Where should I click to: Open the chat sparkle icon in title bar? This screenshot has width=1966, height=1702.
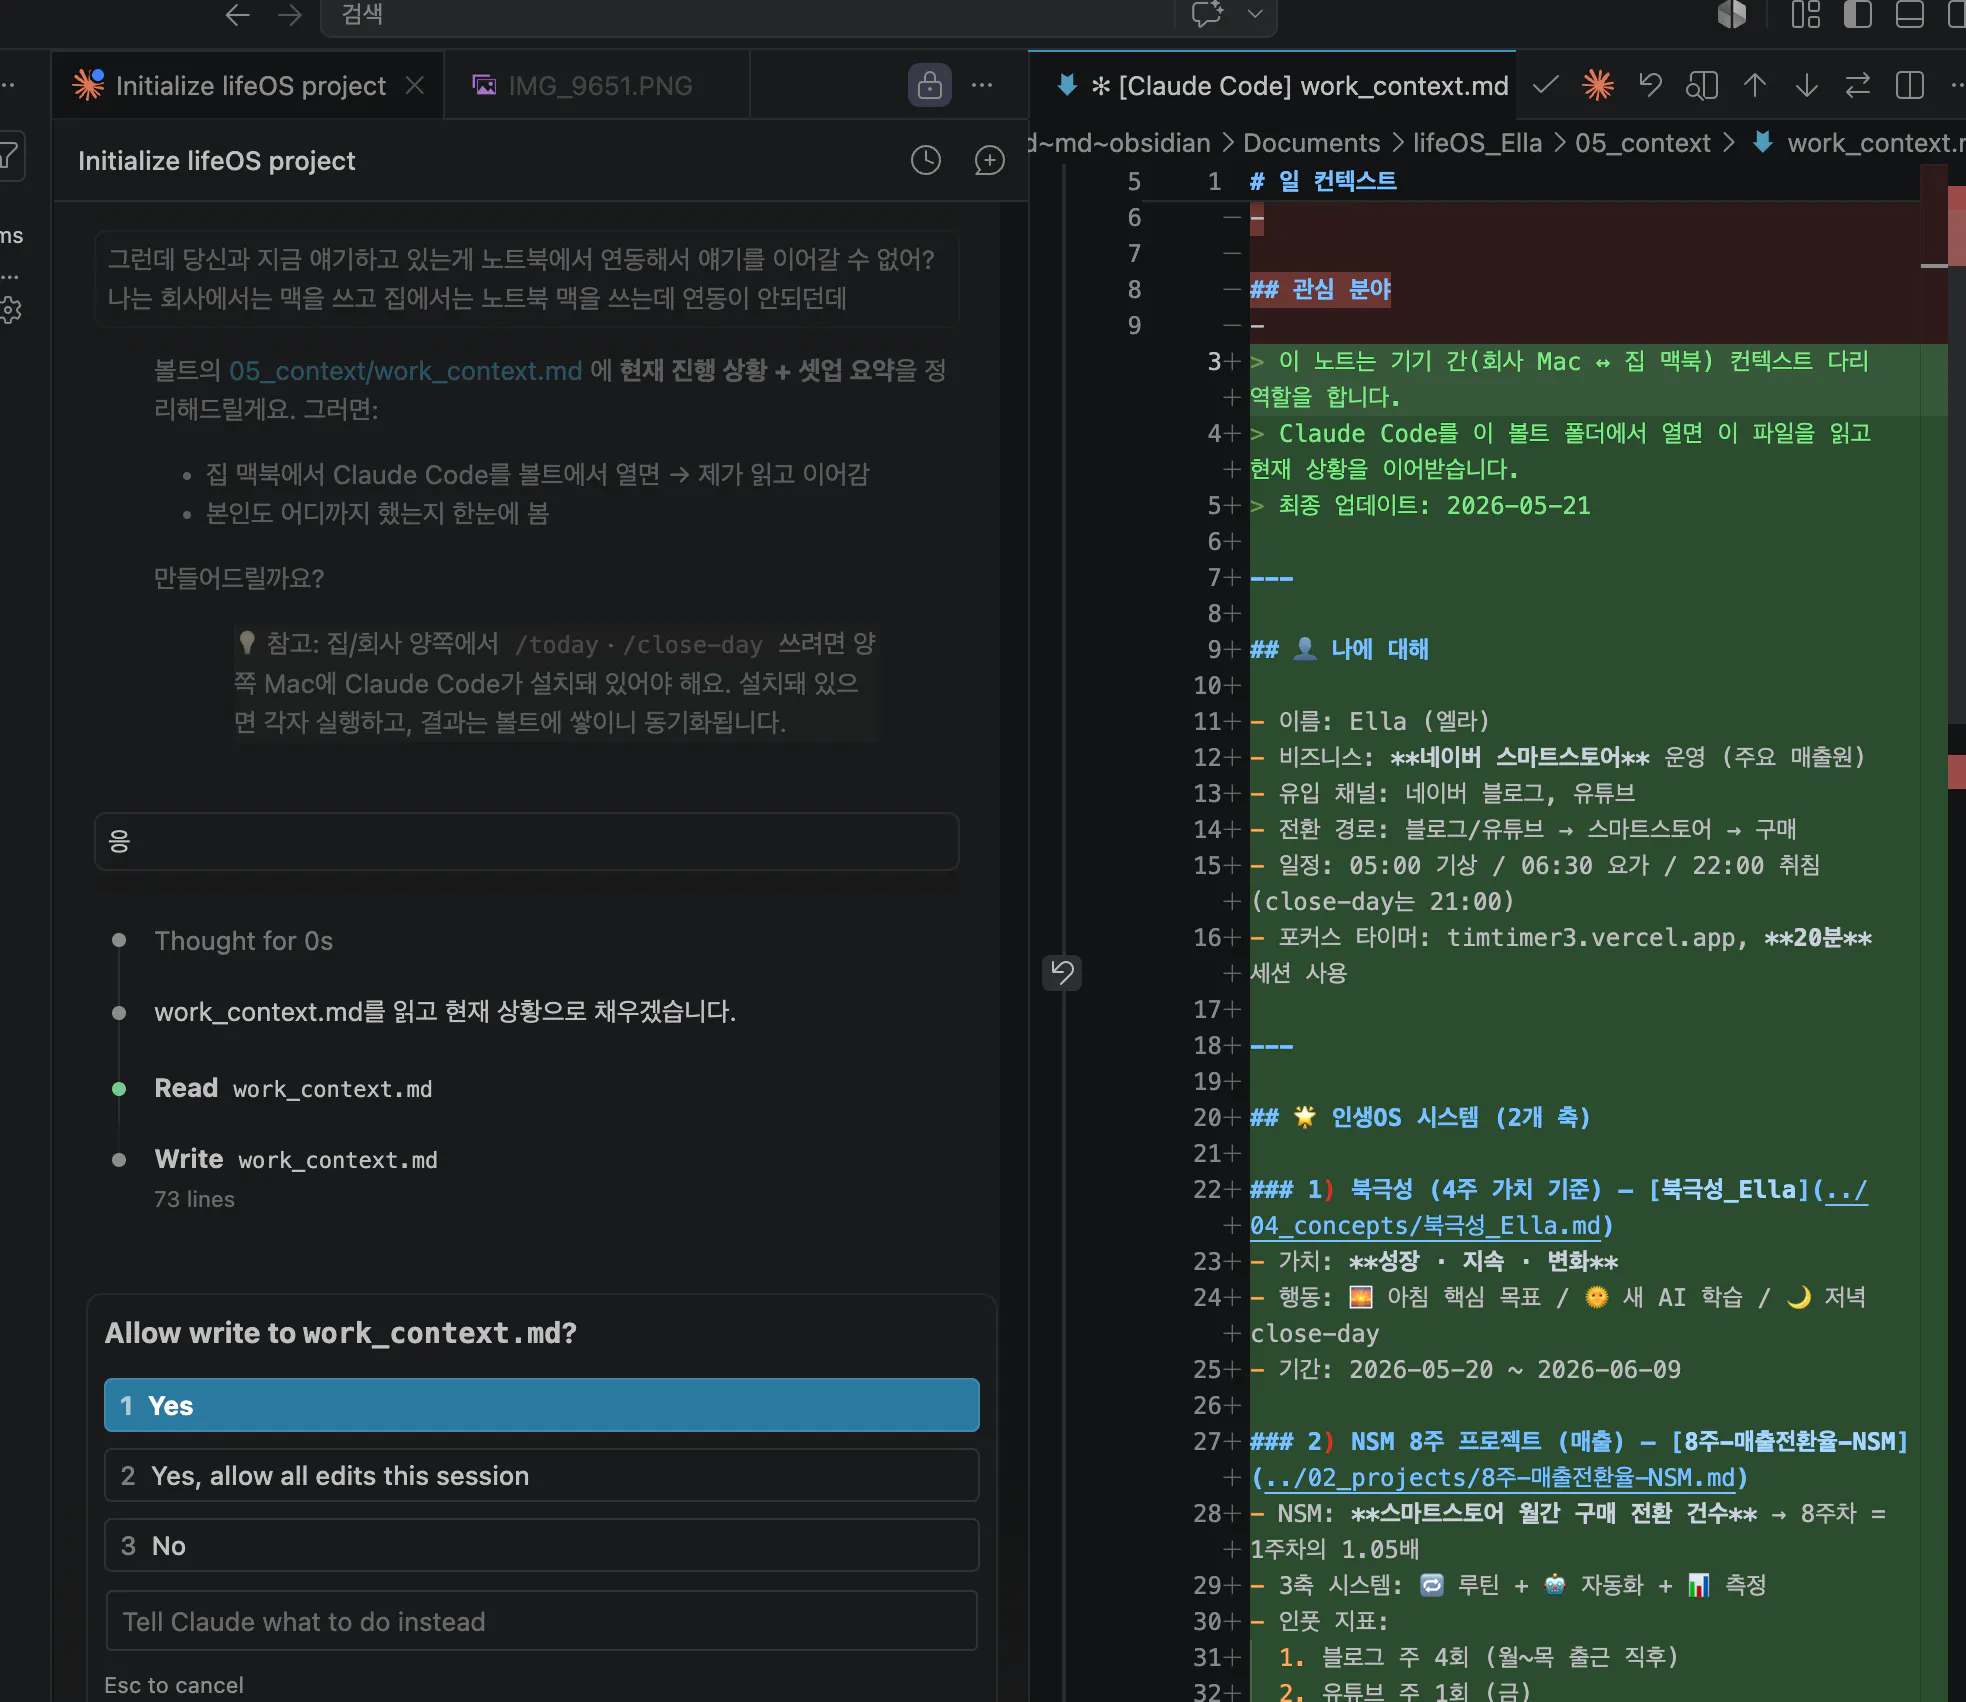[x=1207, y=14]
